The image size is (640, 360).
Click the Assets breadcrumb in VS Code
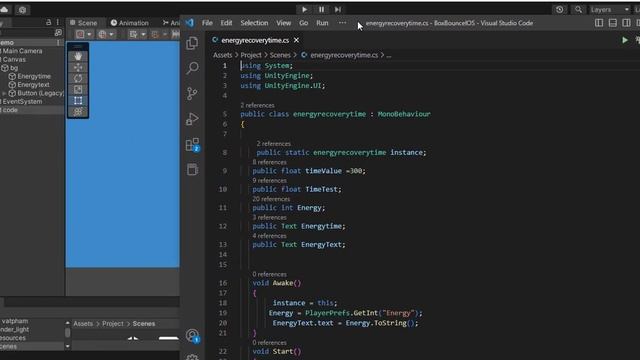[x=222, y=55]
